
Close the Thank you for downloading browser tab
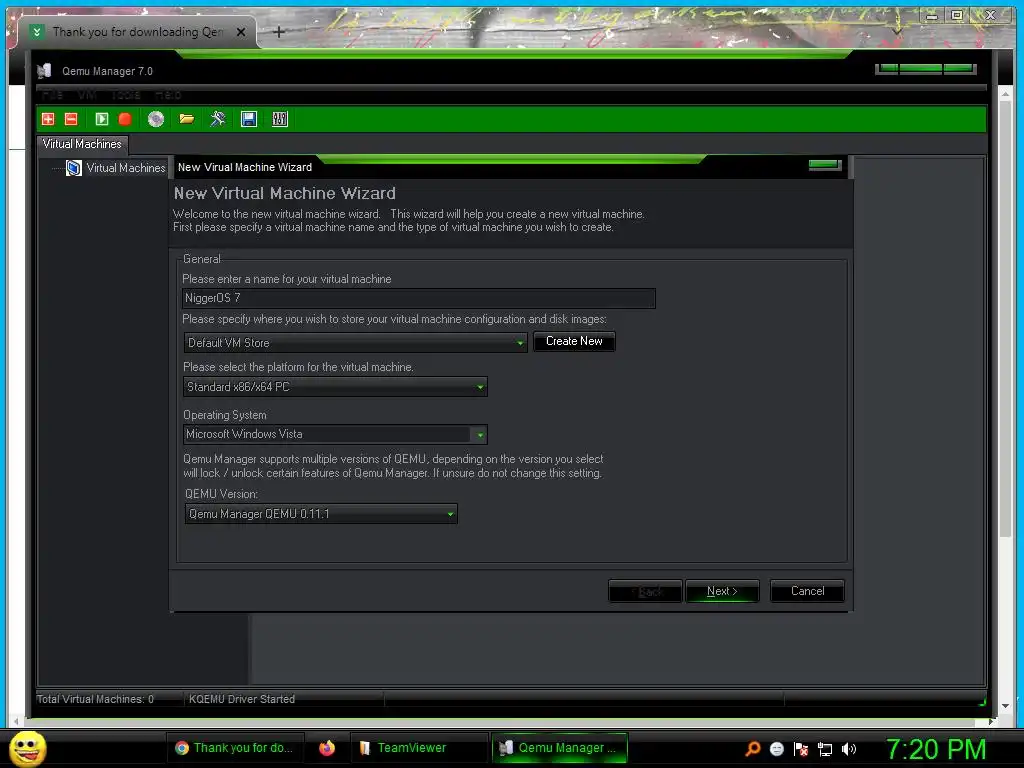pos(241,31)
